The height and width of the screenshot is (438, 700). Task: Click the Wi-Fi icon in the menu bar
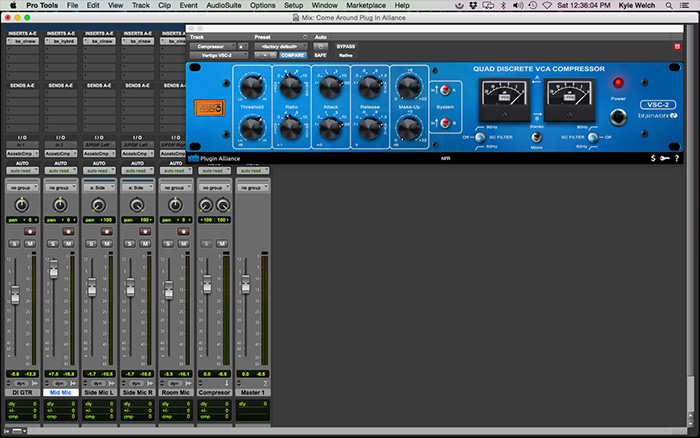click(547, 5)
